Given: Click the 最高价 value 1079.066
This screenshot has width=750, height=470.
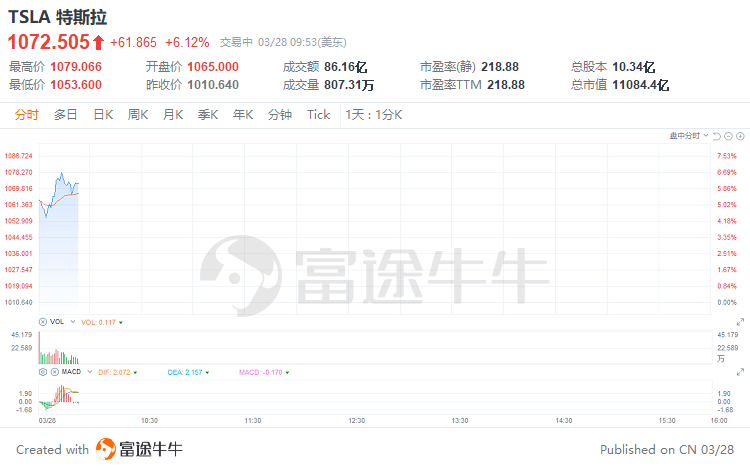Looking at the screenshot, I should (x=76, y=67).
